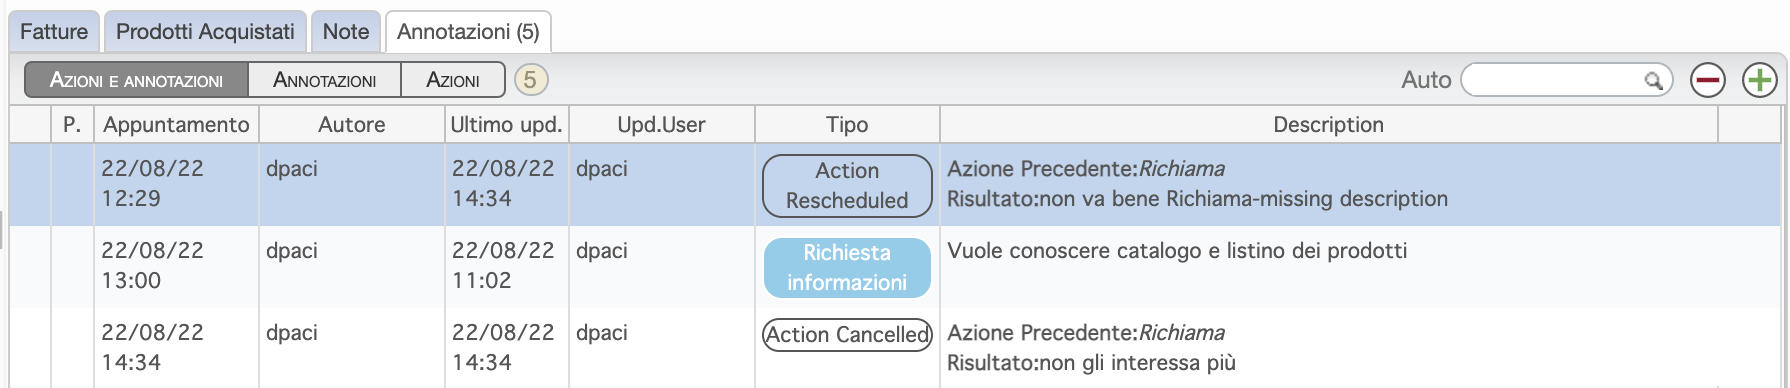Click the Richiesta informazioni blue badge
This screenshot has height=388, width=1790.
847,267
